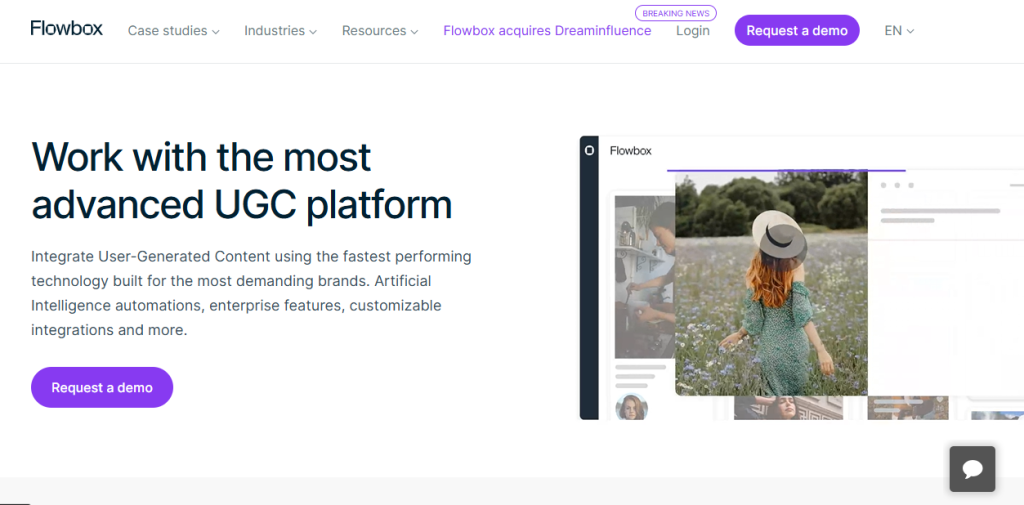Expand the Industries dropdown menu

280,31
